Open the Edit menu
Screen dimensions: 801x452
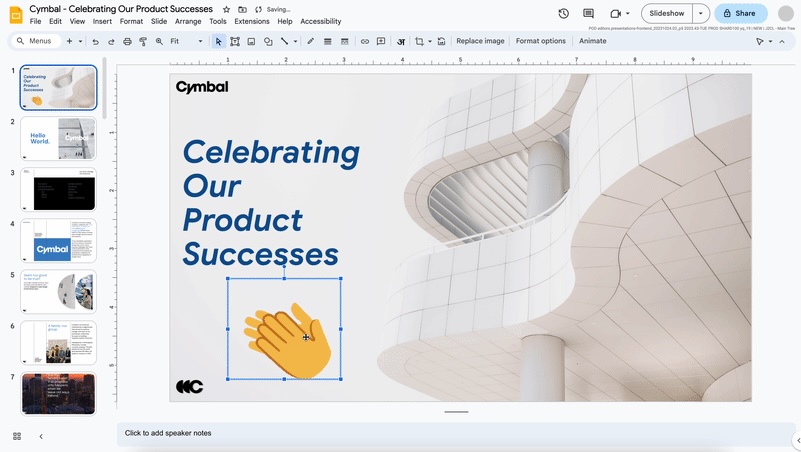click(55, 21)
